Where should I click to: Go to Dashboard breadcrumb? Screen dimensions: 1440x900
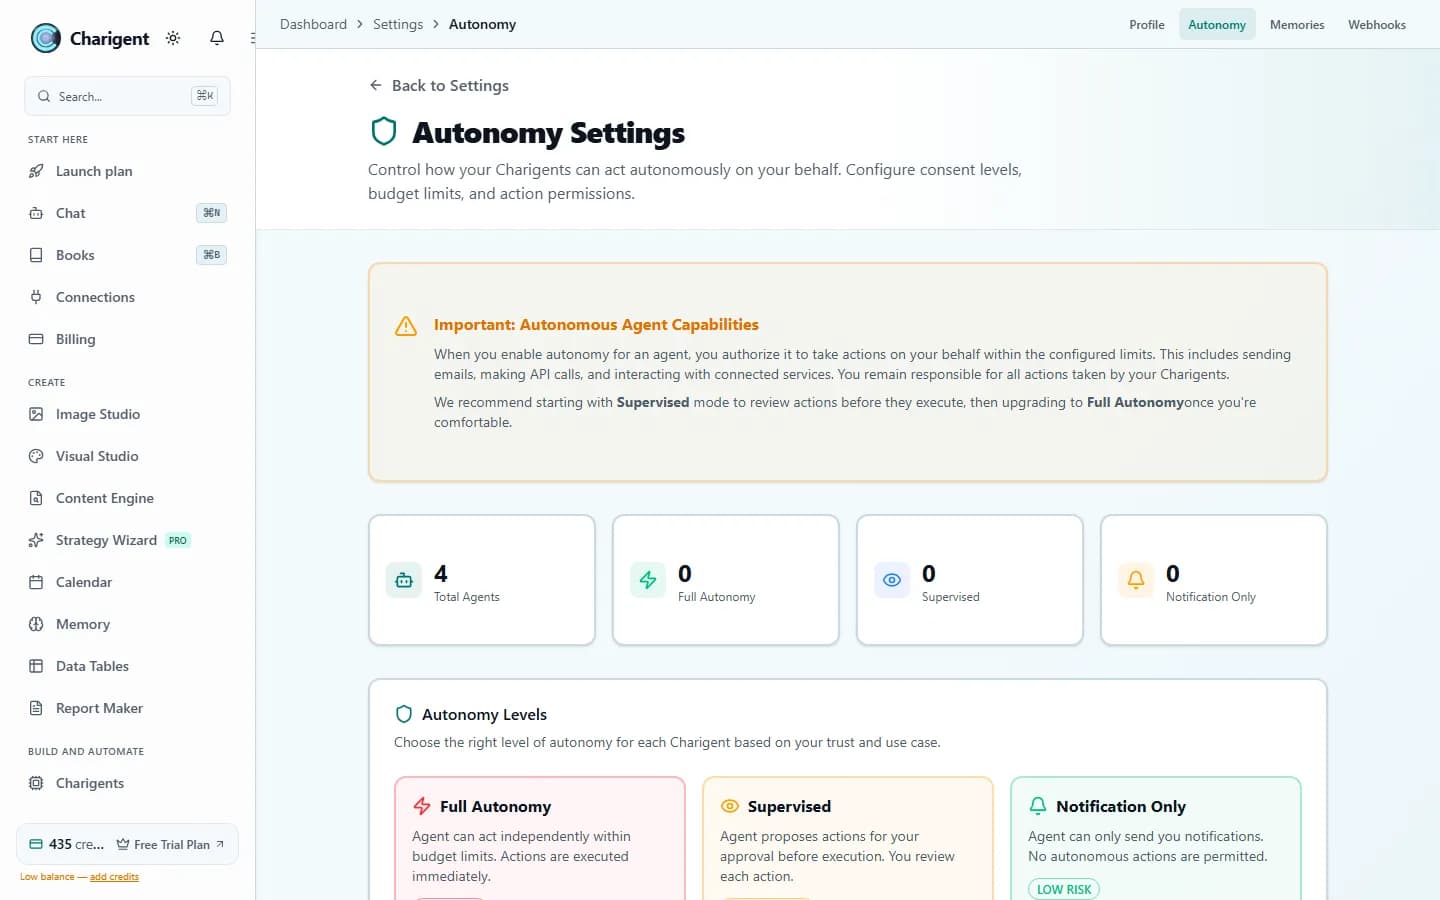tap(313, 24)
